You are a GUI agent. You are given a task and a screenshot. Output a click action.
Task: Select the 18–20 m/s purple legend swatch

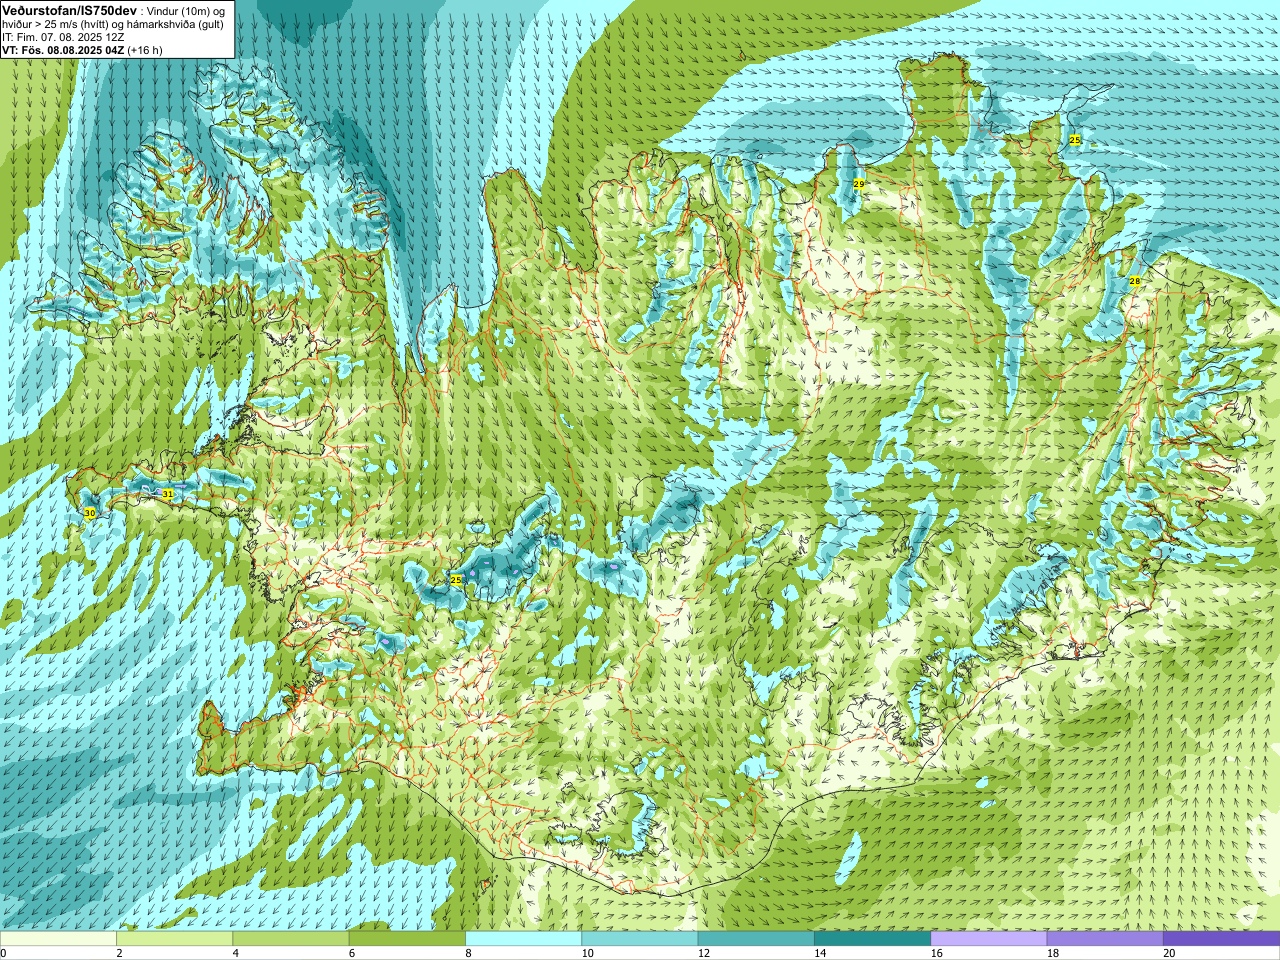[1104, 939]
